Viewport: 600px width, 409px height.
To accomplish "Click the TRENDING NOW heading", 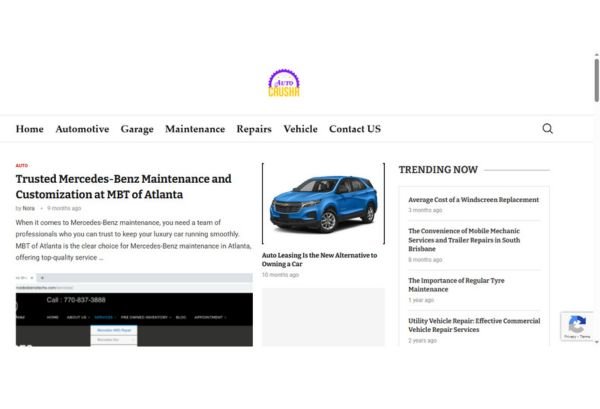I will click(438, 169).
